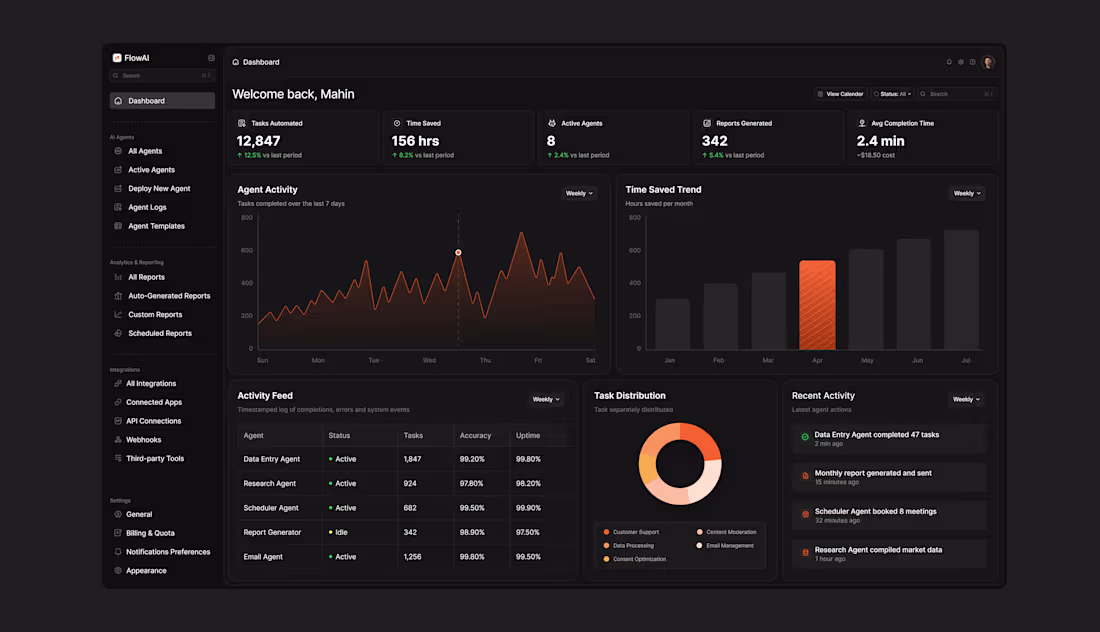This screenshot has width=1100, height=632.
Task: Select the Agent Logs icon in sidebar
Action: pyautogui.click(x=120, y=207)
